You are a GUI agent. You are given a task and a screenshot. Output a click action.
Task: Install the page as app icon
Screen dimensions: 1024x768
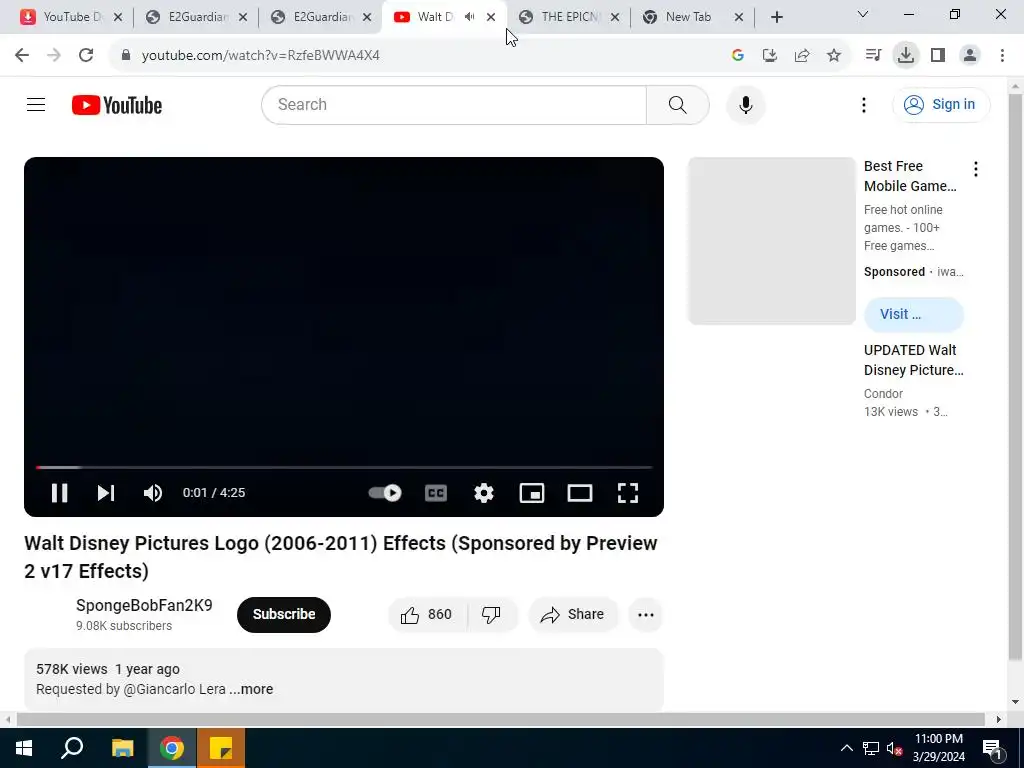tap(770, 56)
